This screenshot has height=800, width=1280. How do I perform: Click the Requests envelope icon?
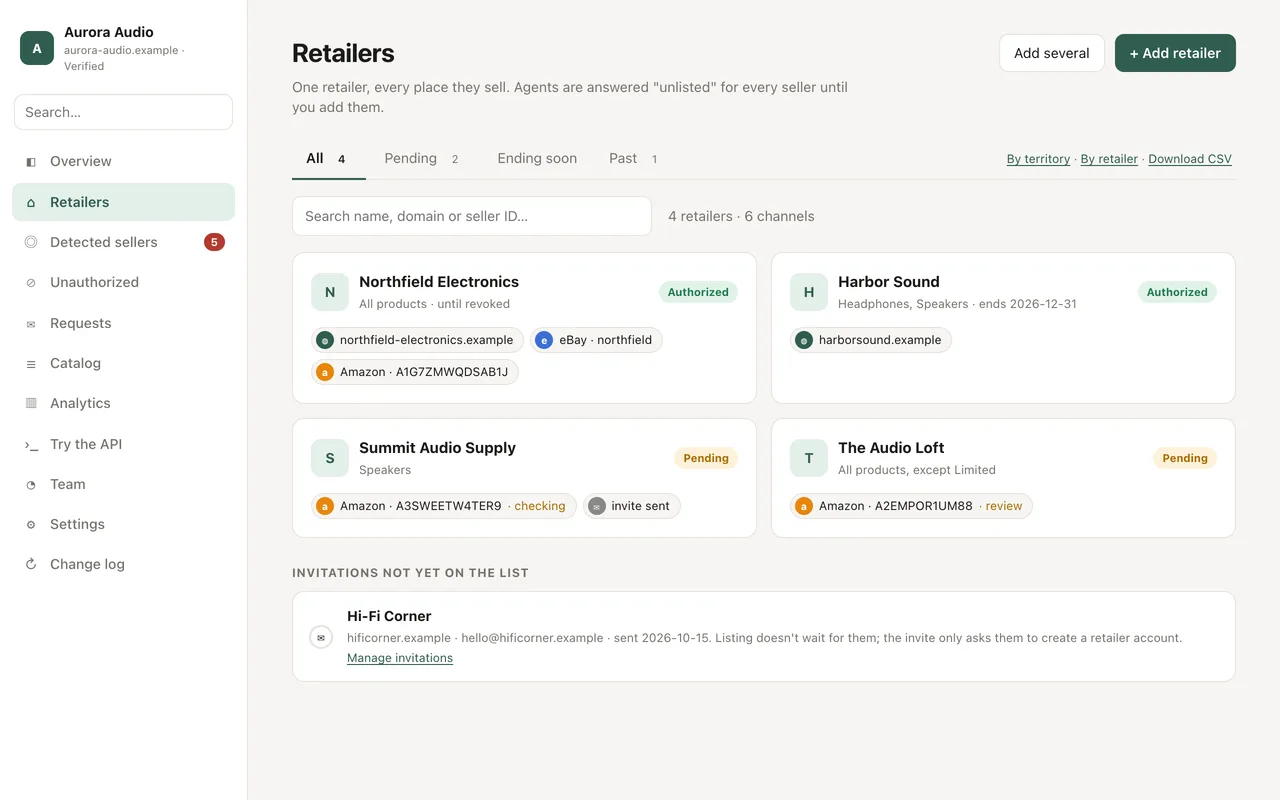click(x=31, y=324)
